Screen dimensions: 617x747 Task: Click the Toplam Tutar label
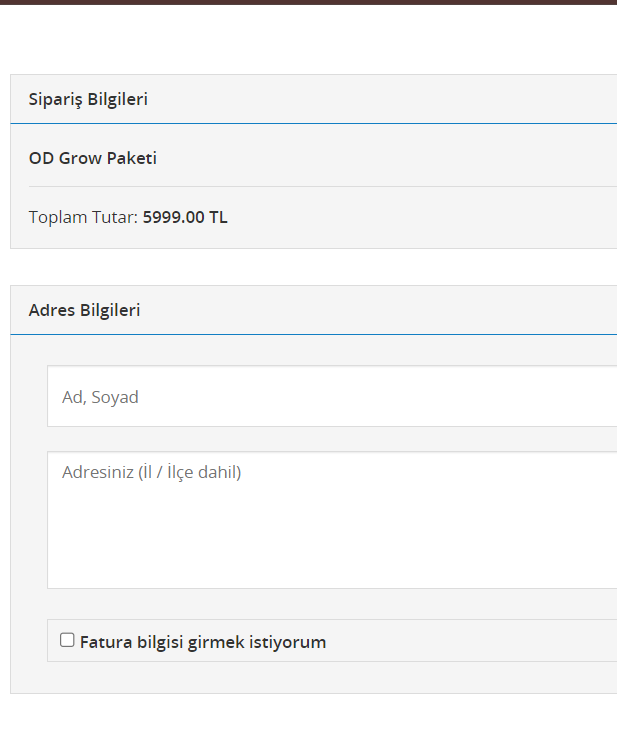[x=83, y=217]
